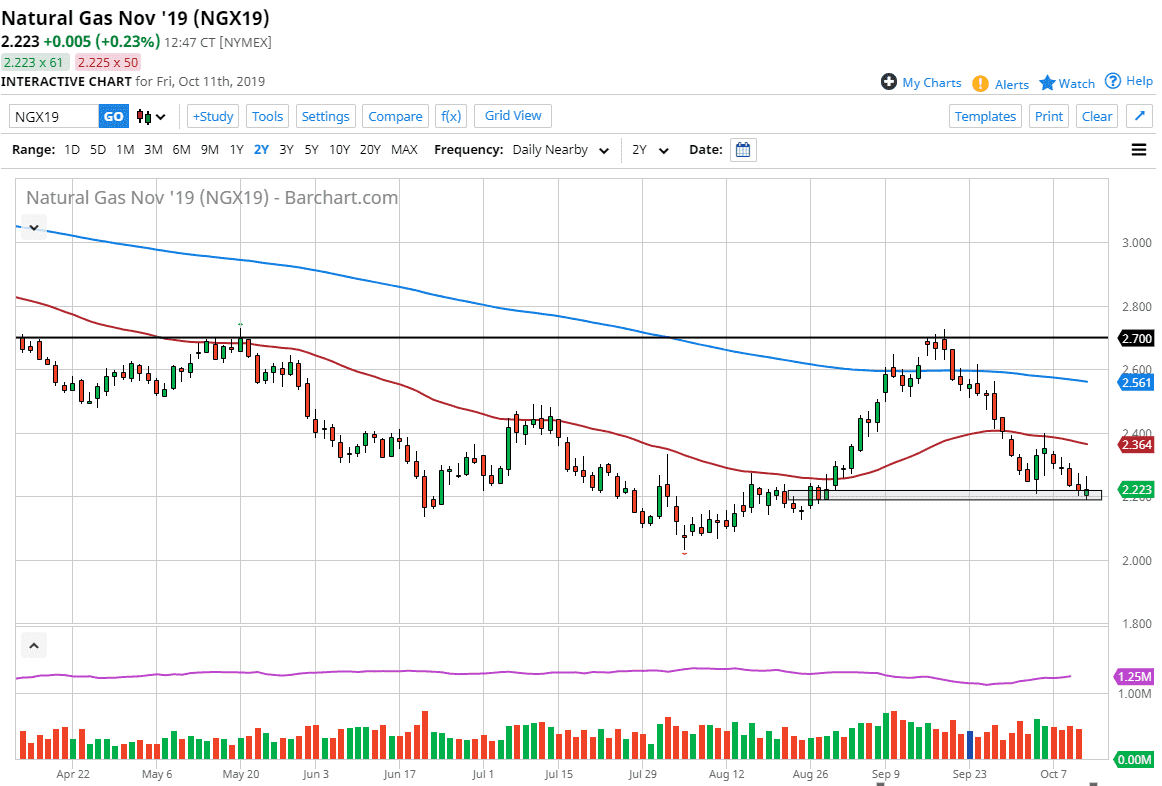Image resolution: width=1162 pixels, height=786 pixels.
Task: Open the Tools menu
Action: pyautogui.click(x=267, y=116)
